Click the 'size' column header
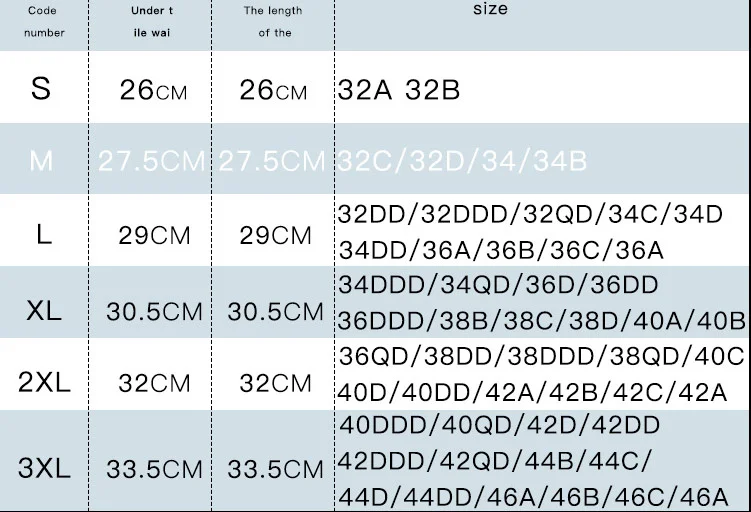751x512 pixels. [489, 10]
